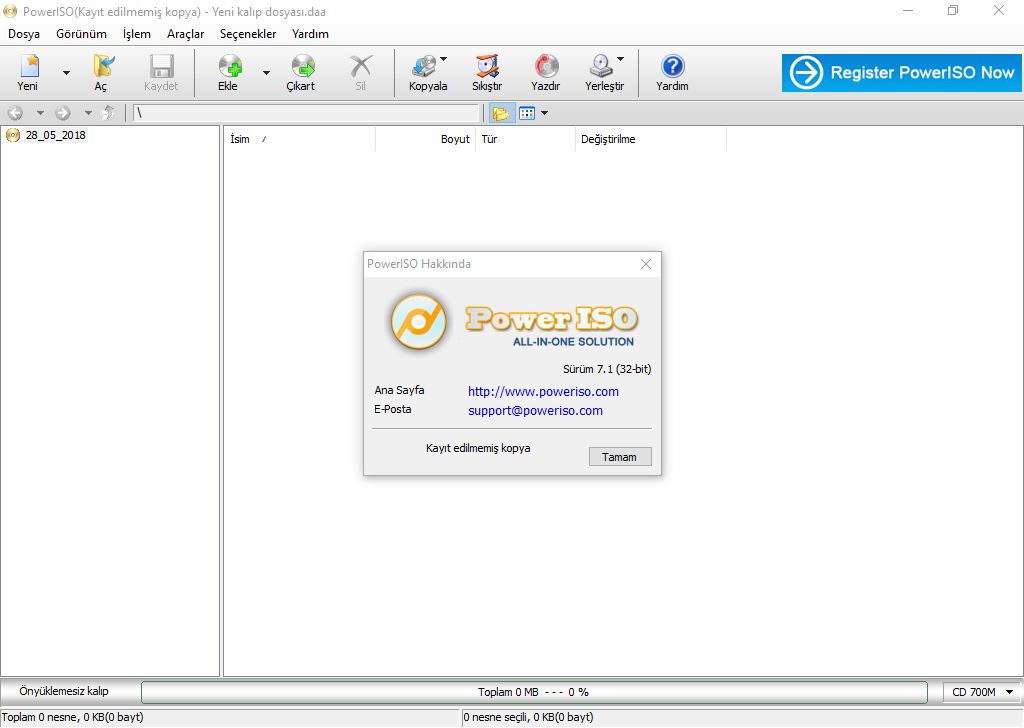This screenshot has height=728, width=1024.
Task: Click 'Kayıt edilmemiş kopya' text in dialog
Action: pos(478,448)
